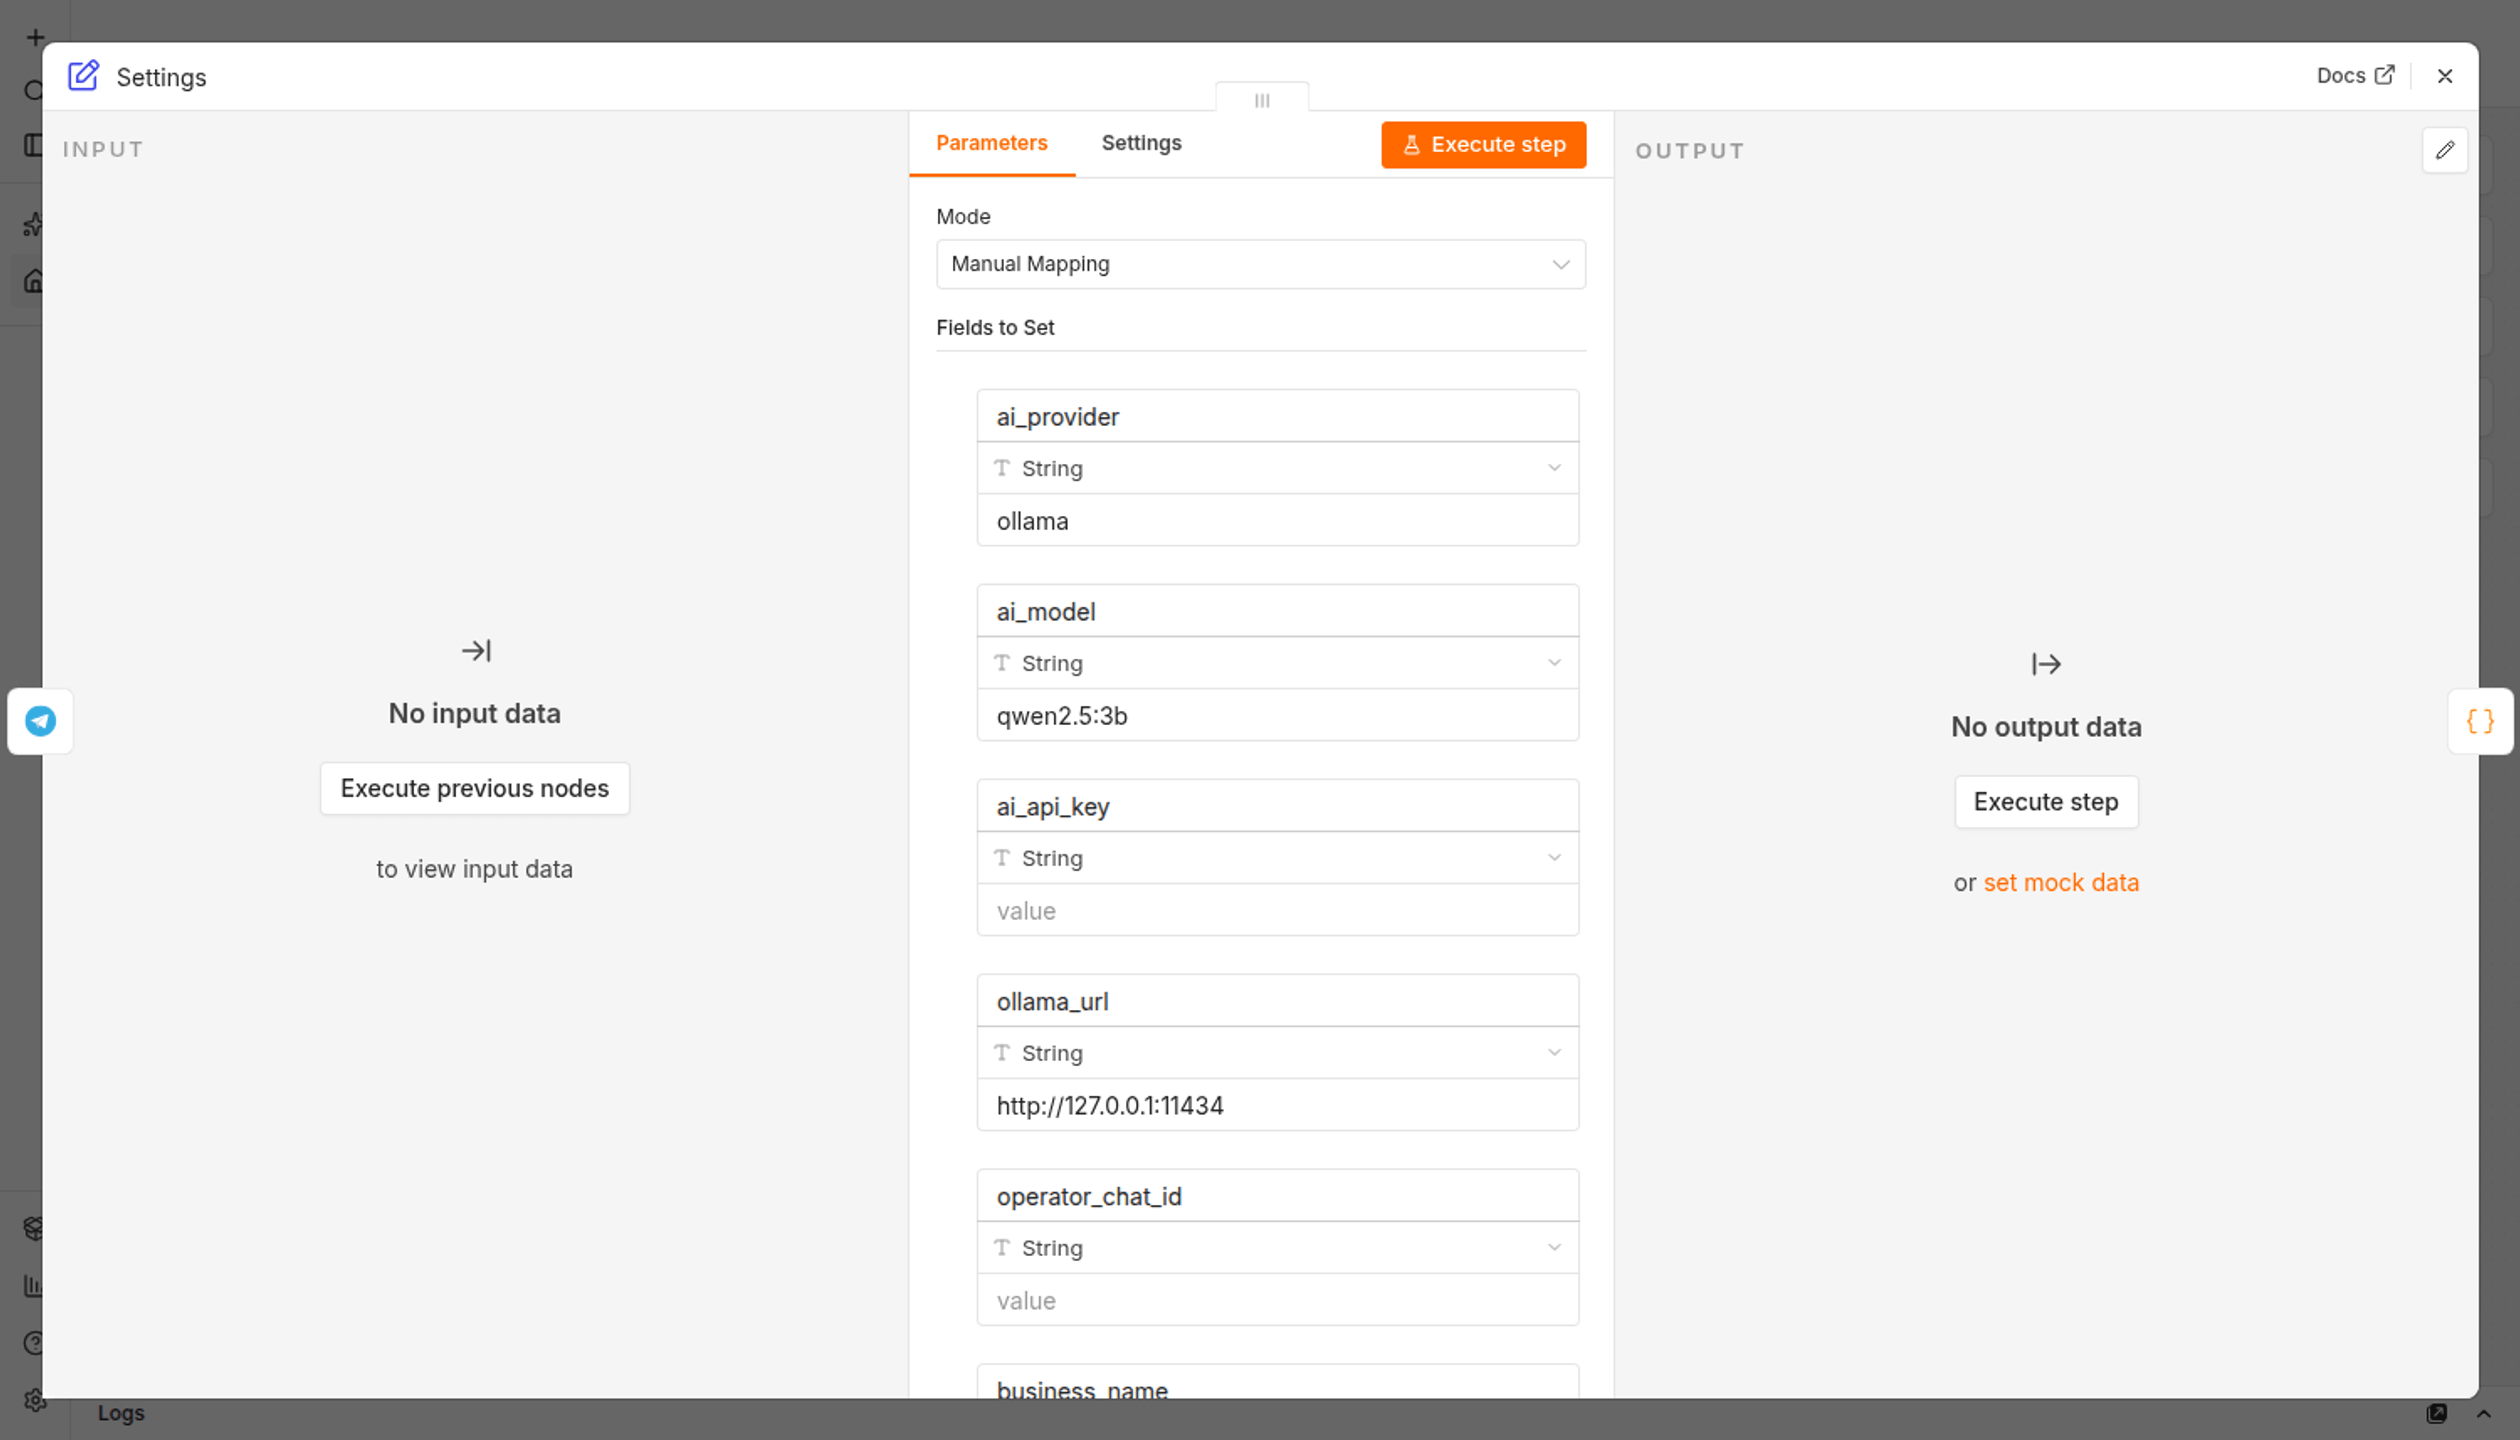This screenshot has height=1440, width=2520.
Task: Click the plus icon in the left sidebar
Action: pos(35,38)
